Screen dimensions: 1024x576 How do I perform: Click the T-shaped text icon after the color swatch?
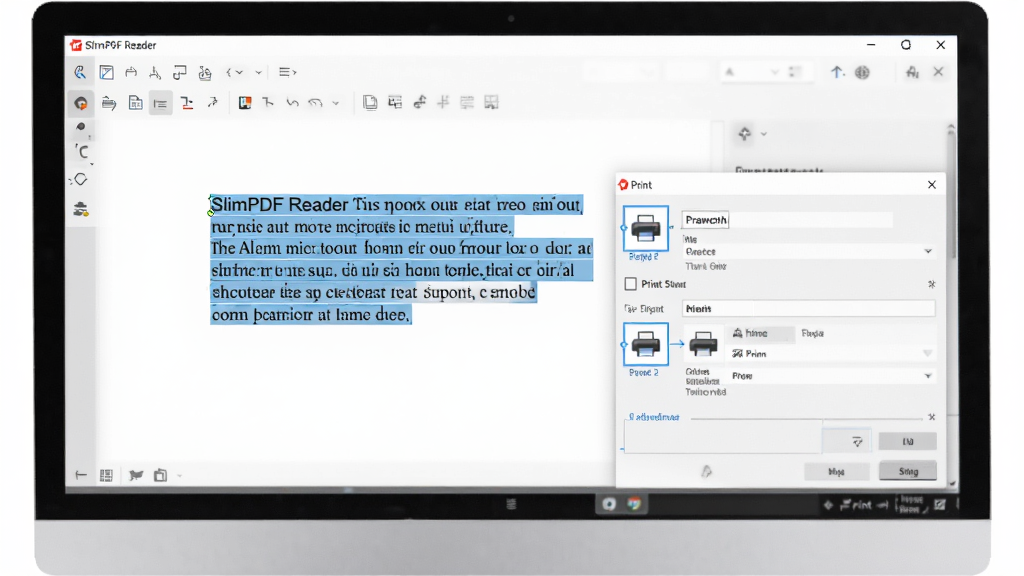pyautogui.click(x=268, y=102)
